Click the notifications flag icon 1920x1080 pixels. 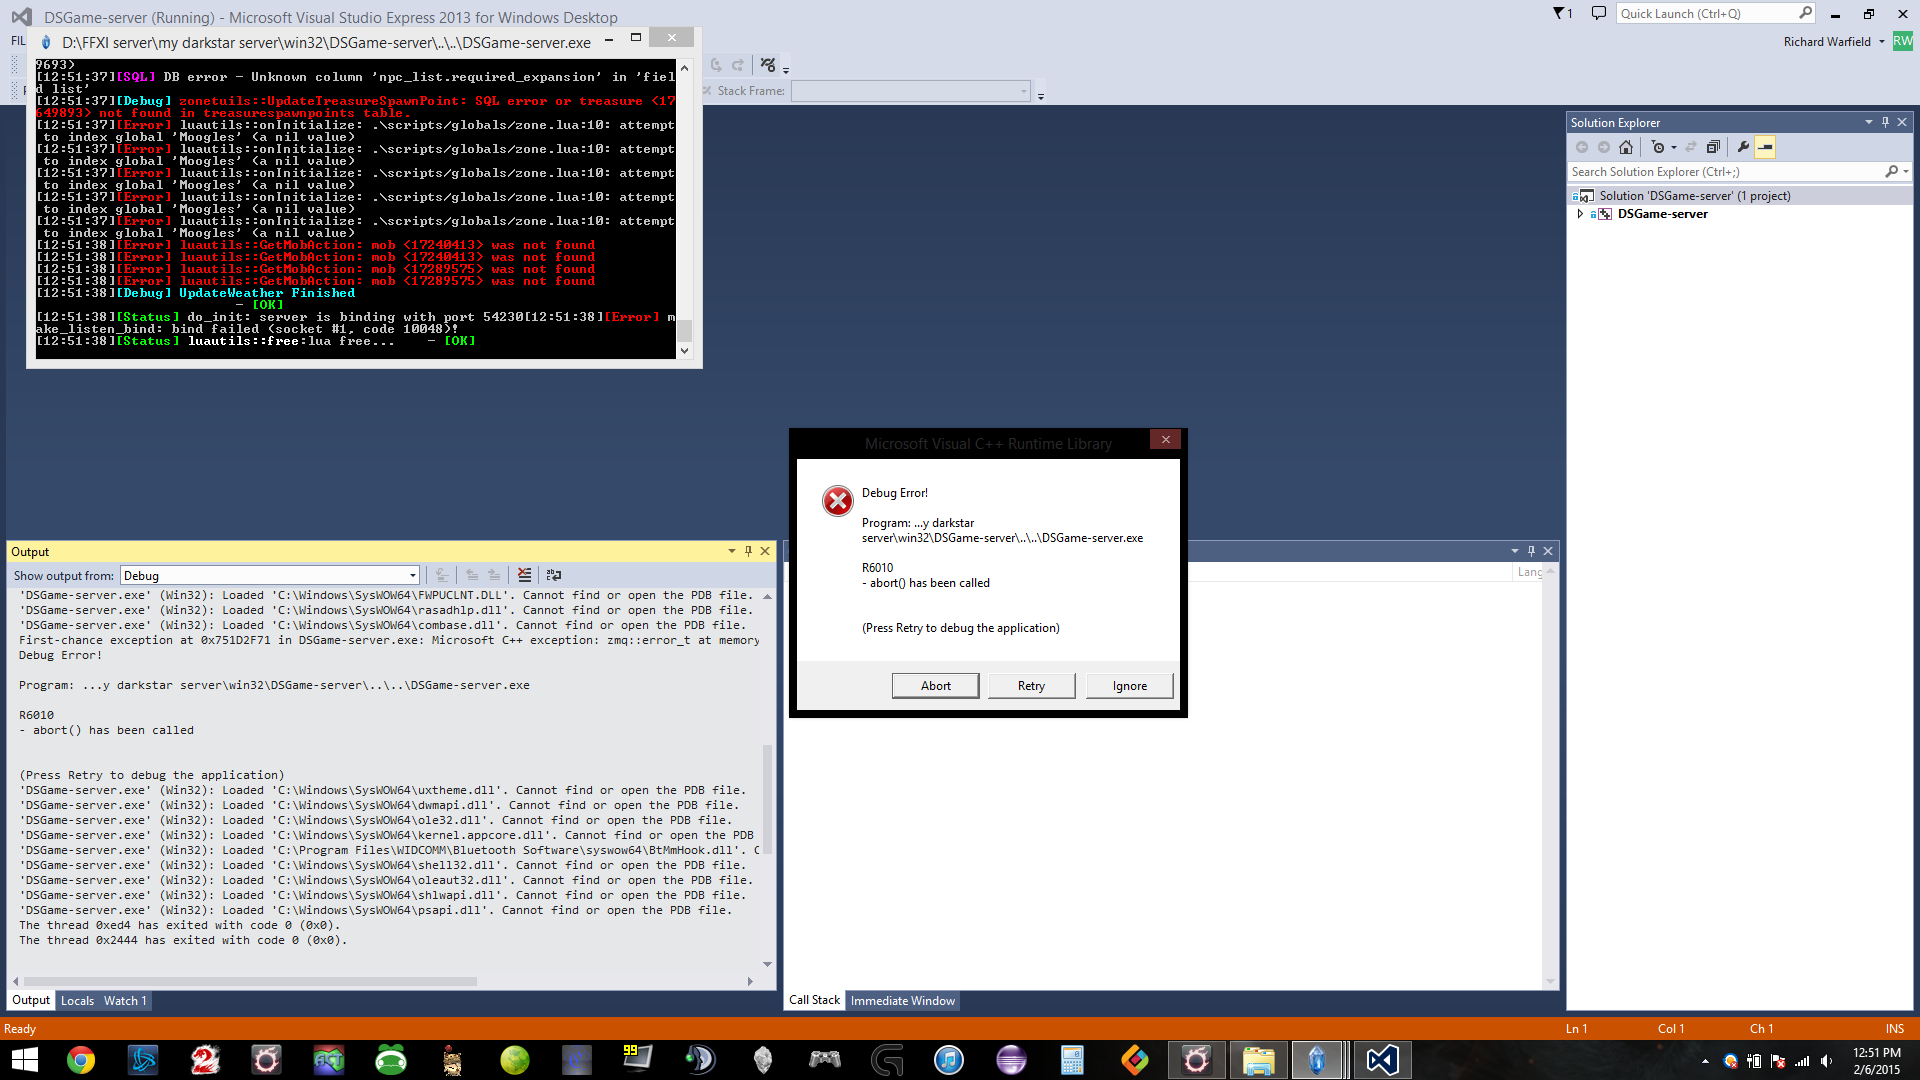pos(1561,13)
